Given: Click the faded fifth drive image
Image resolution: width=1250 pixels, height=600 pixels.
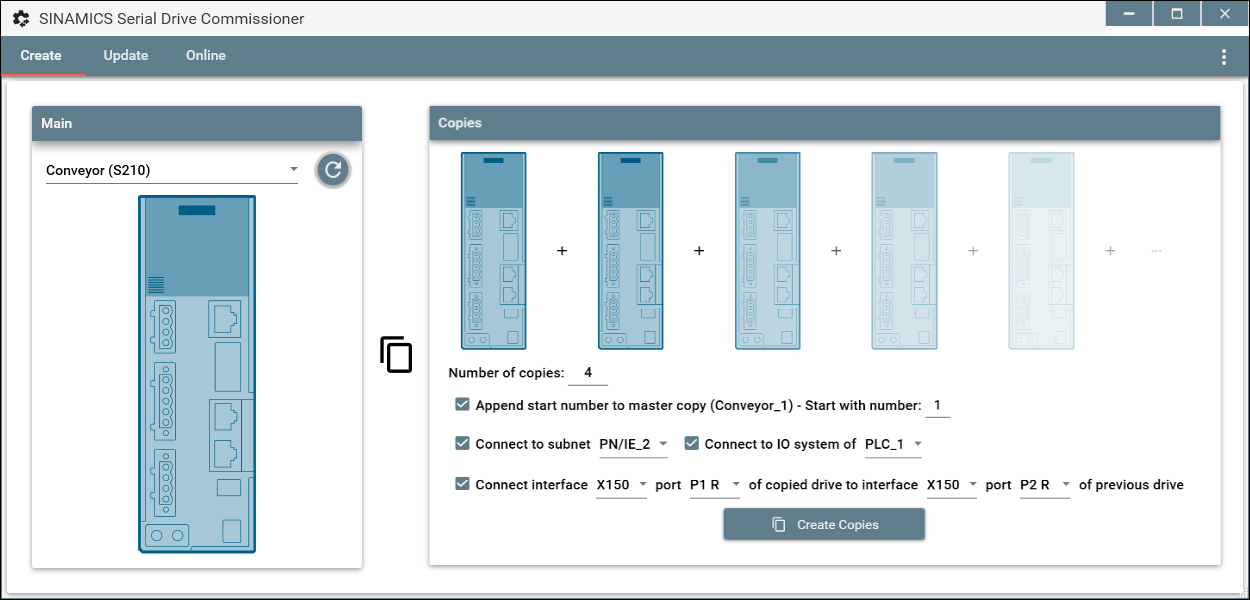Looking at the screenshot, I should [x=1041, y=250].
